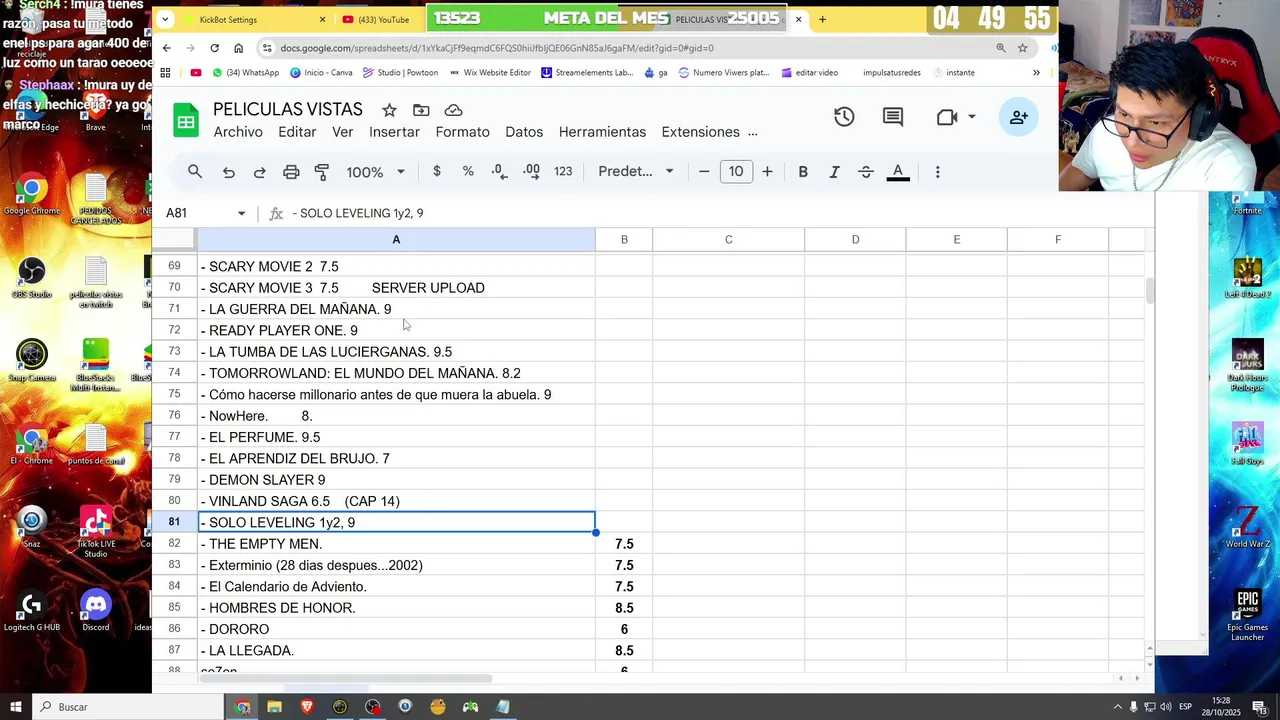Screen dimensions: 1280x720
Task: Toggle italic formatting
Action: click(834, 172)
